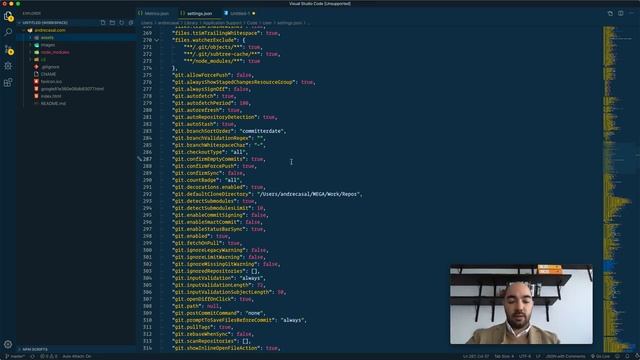Open the Run and Debug view
640x360 pixels.
click(x=8, y=66)
